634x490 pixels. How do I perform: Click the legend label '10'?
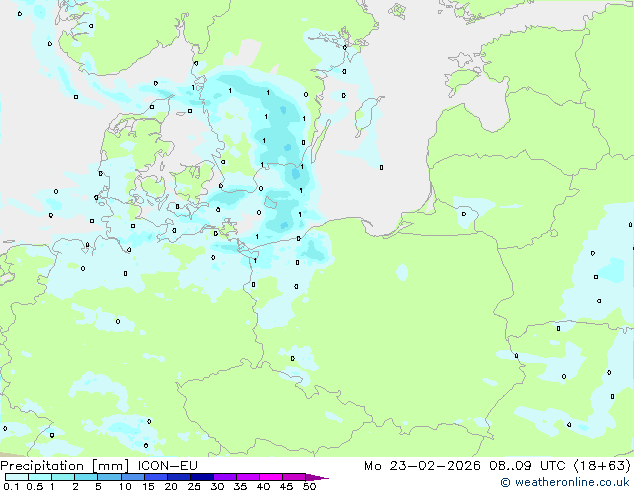coord(125,486)
